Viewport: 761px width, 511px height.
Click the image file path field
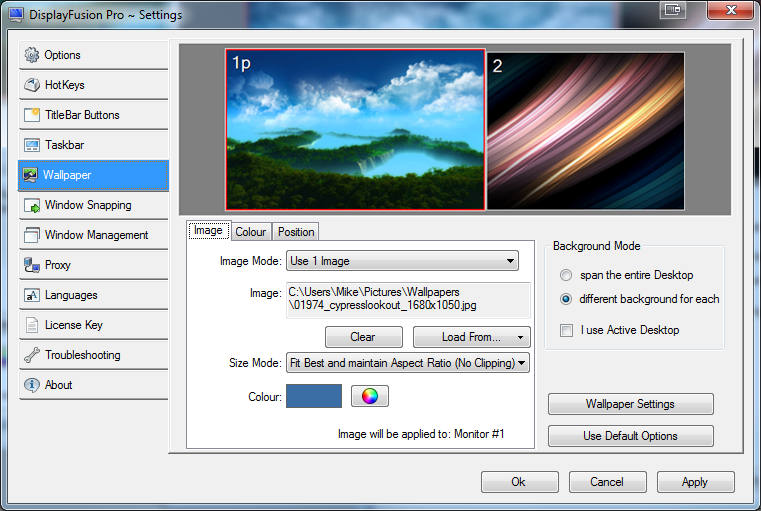408,300
